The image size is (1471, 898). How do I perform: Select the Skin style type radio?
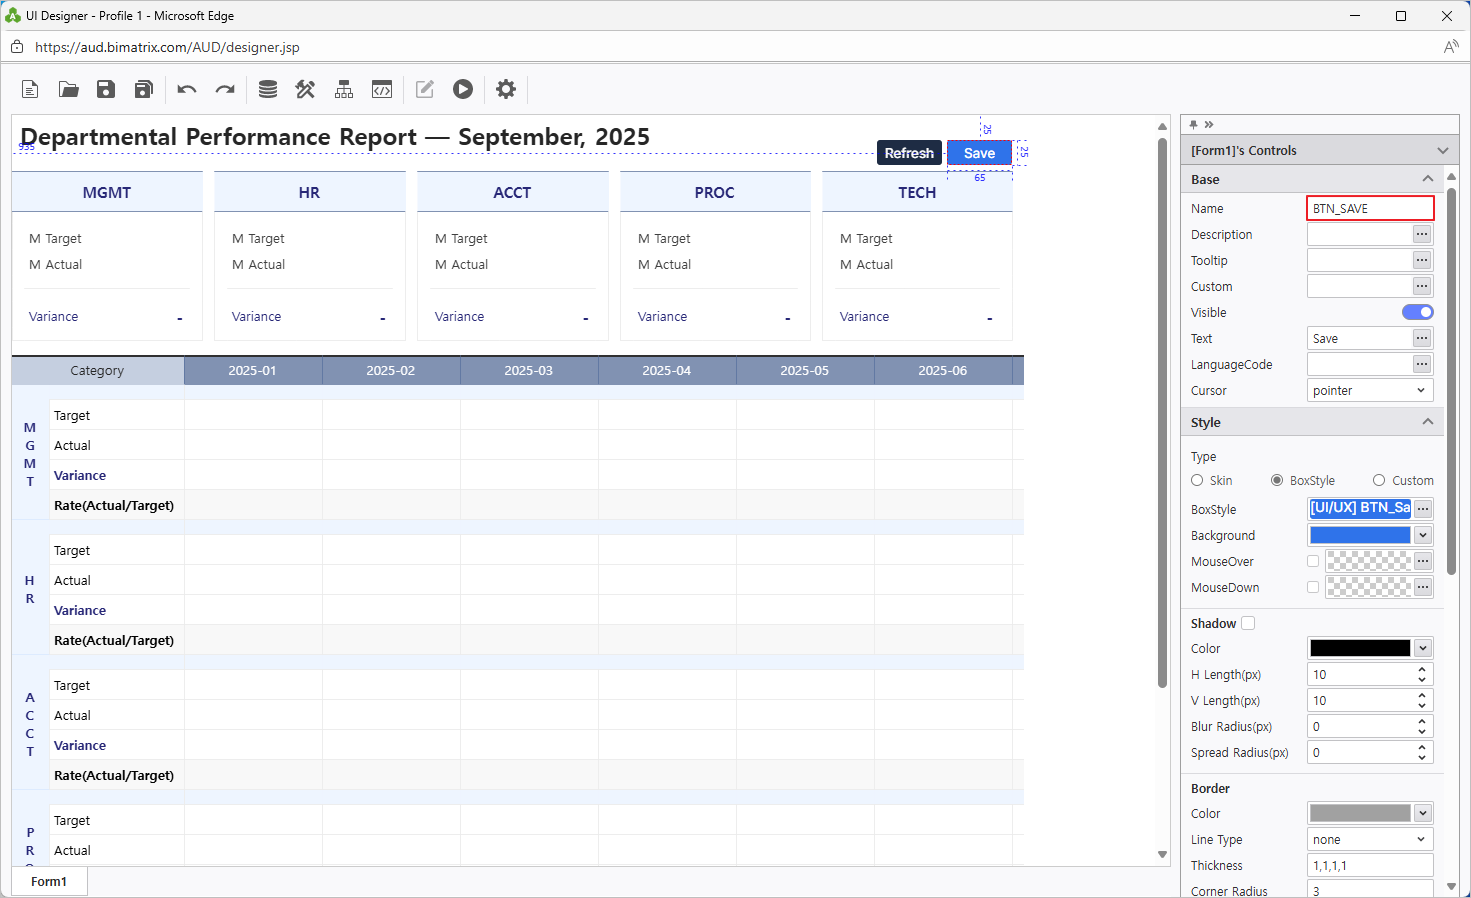pyautogui.click(x=1197, y=481)
